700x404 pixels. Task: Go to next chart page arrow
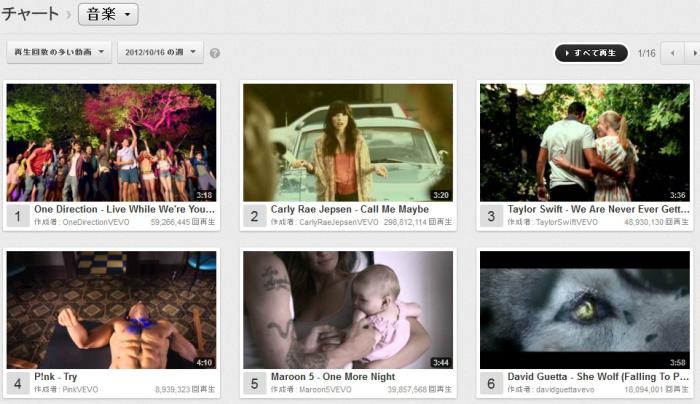coord(692,53)
